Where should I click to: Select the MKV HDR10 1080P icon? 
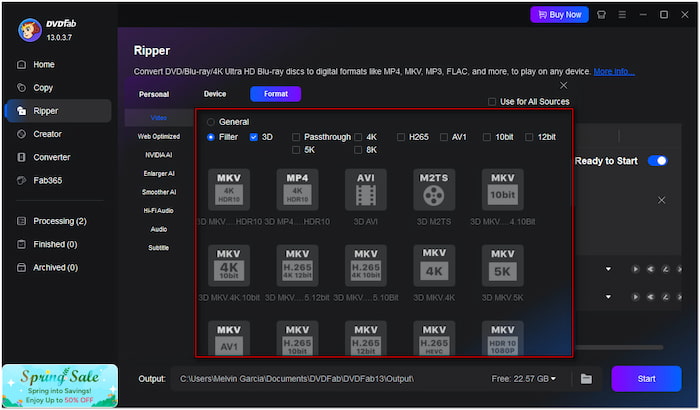point(503,338)
